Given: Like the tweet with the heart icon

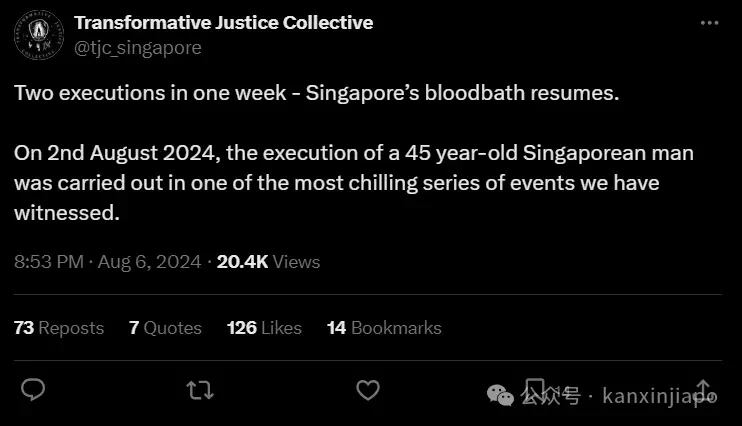Looking at the screenshot, I should pyautogui.click(x=368, y=390).
